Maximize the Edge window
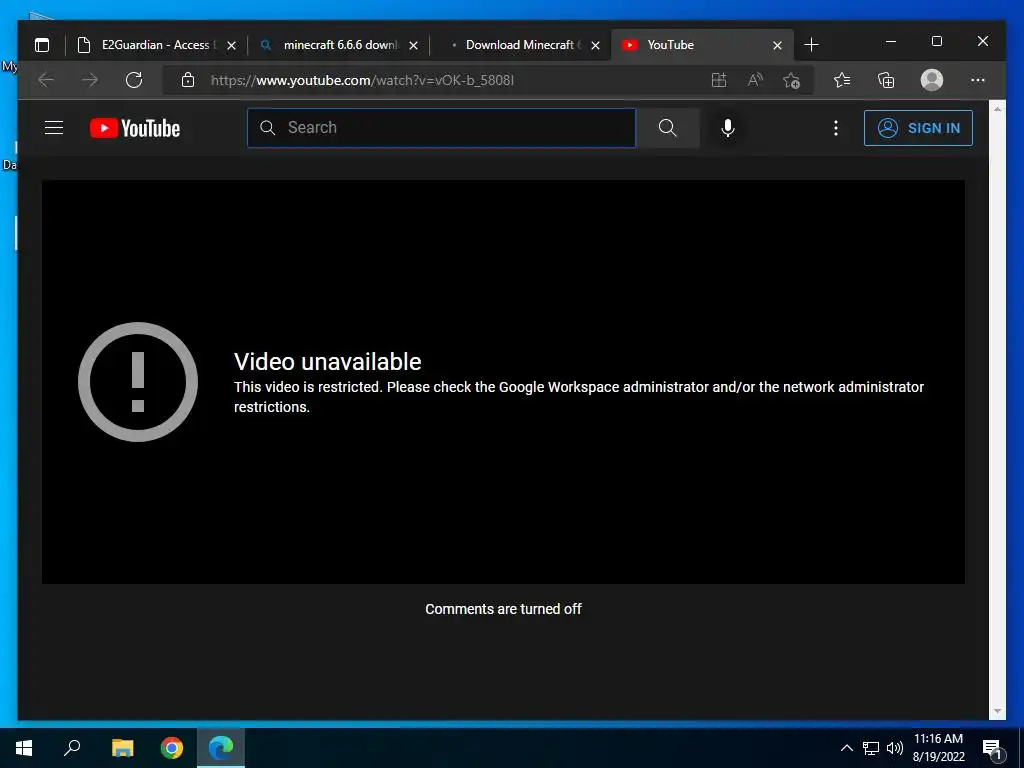This screenshot has height=768, width=1024. 936,41
